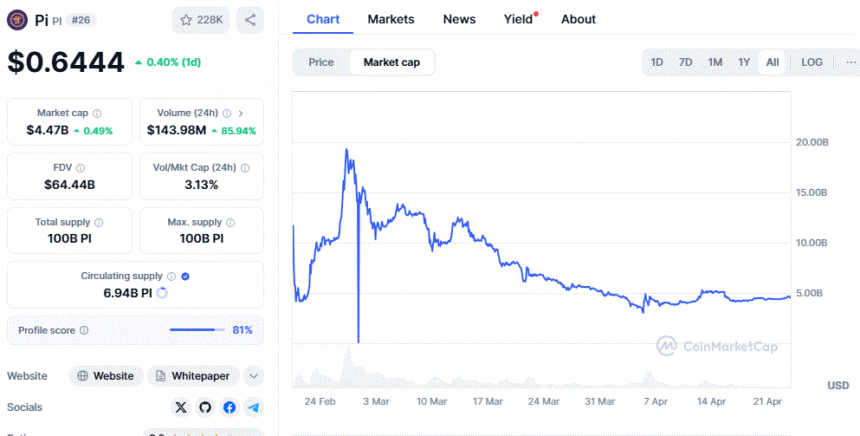Viewport: 860px width, 436px height.
Task: Click the 7 Apr date label
Action: [655, 401]
